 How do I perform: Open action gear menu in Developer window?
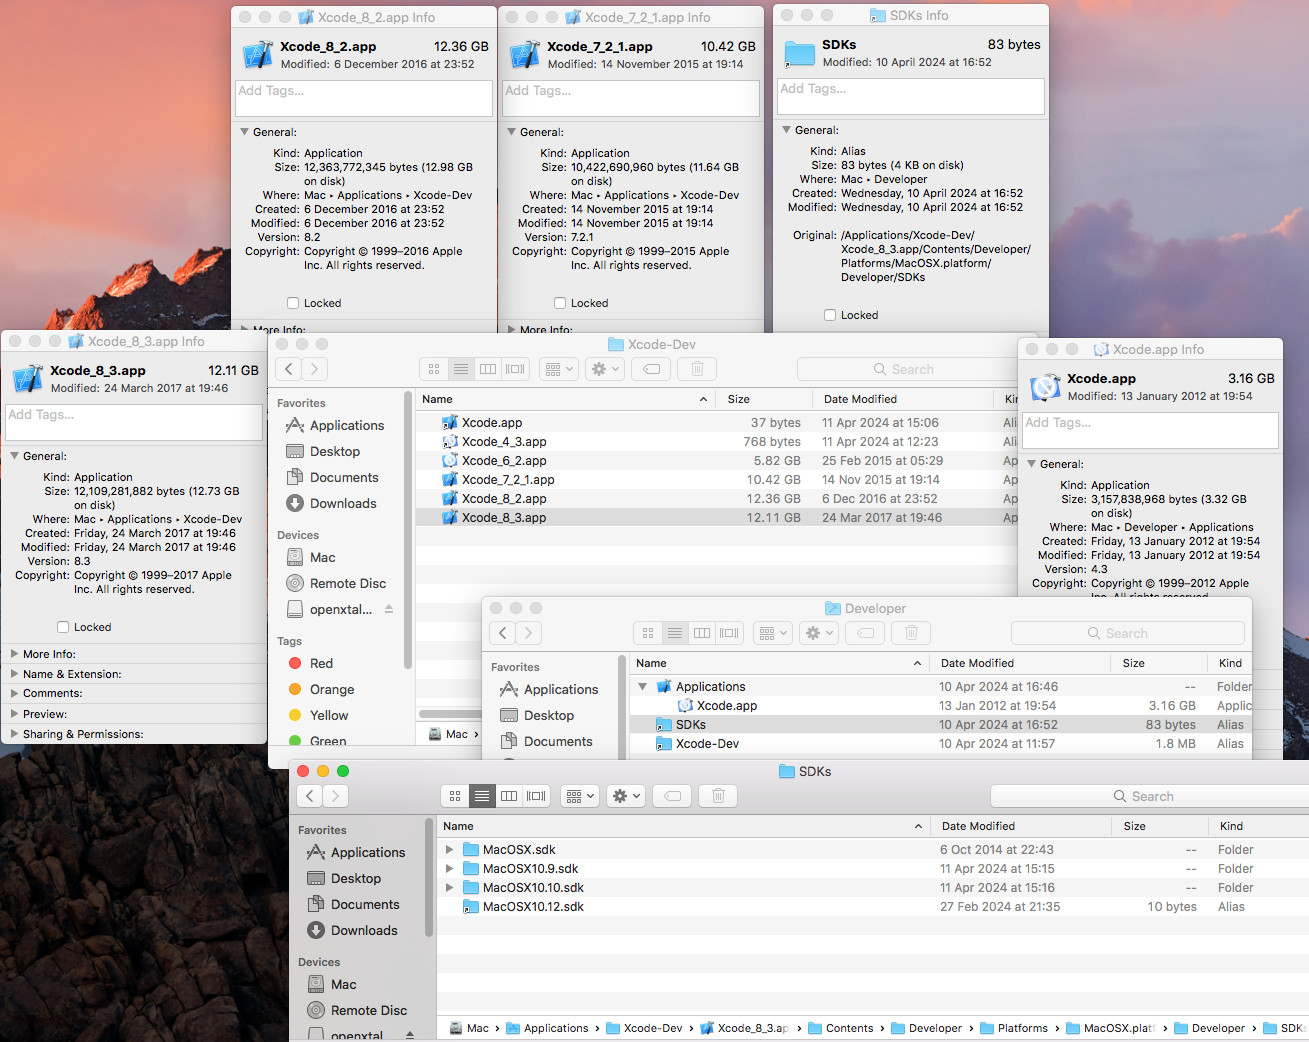tap(818, 633)
